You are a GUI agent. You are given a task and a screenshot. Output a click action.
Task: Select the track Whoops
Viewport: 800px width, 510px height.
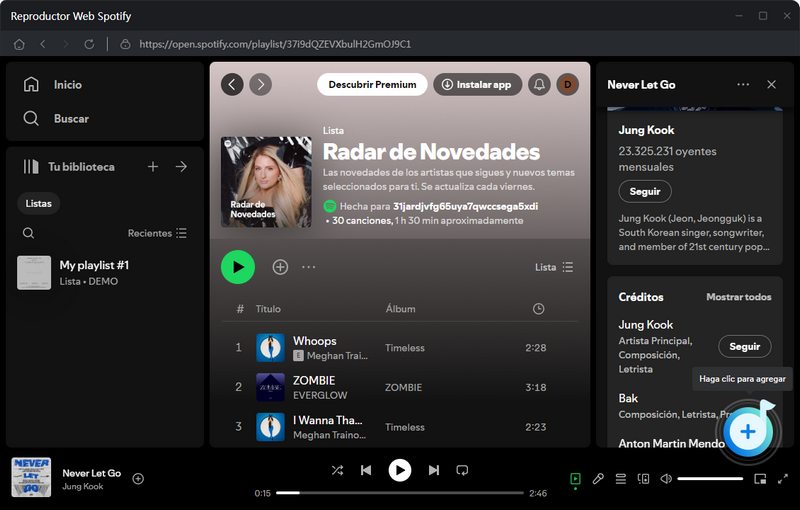(x=315, y=341)
